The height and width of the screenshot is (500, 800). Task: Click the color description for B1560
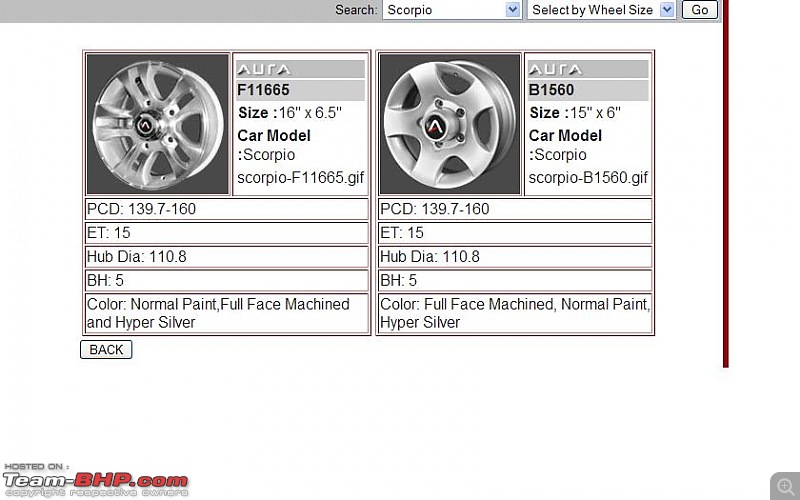(515, 313)
